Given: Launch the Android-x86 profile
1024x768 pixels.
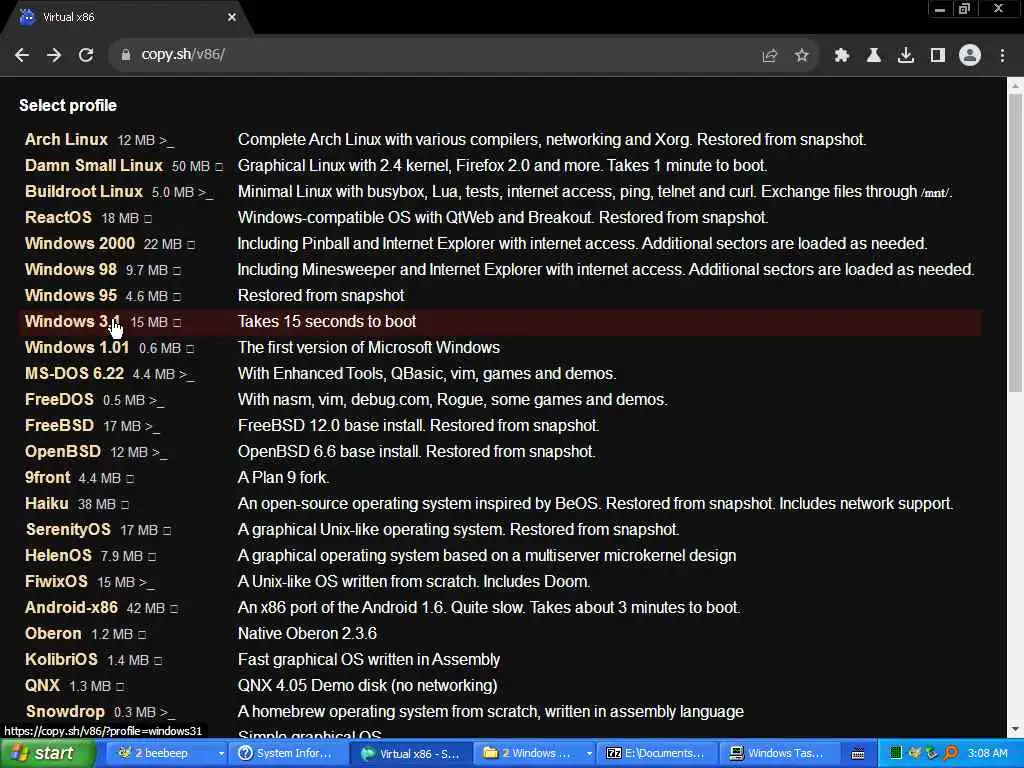Looking at the screenshot, I should click(x=71, y=608).
